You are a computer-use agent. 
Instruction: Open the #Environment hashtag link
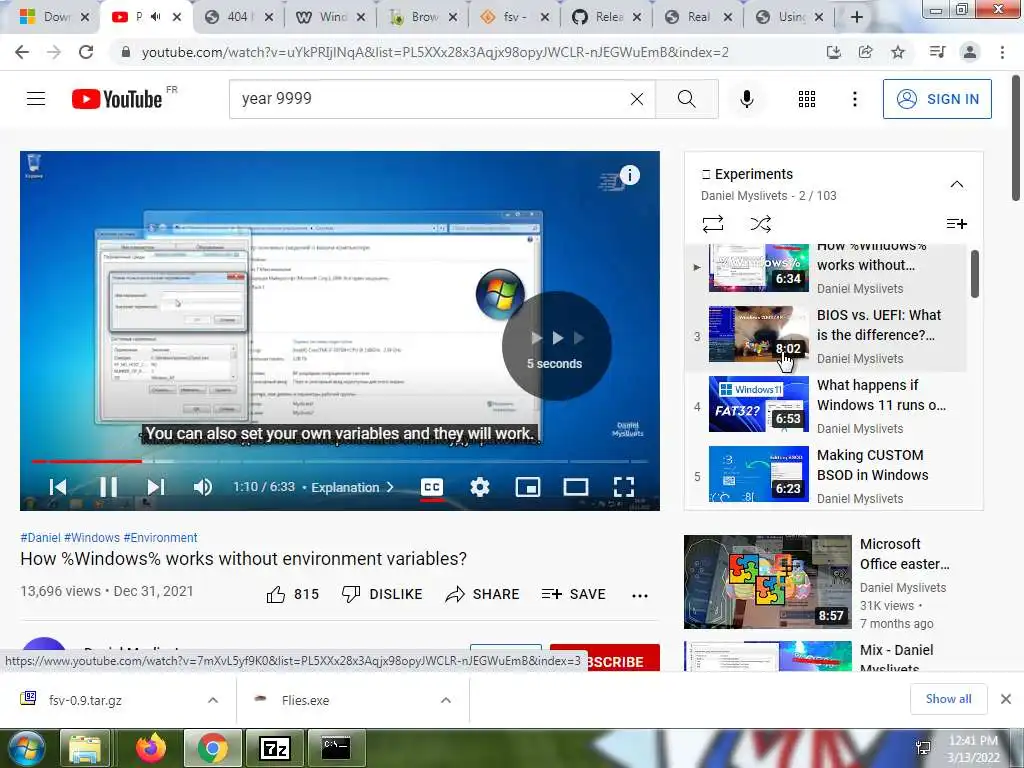coord(160,537)
